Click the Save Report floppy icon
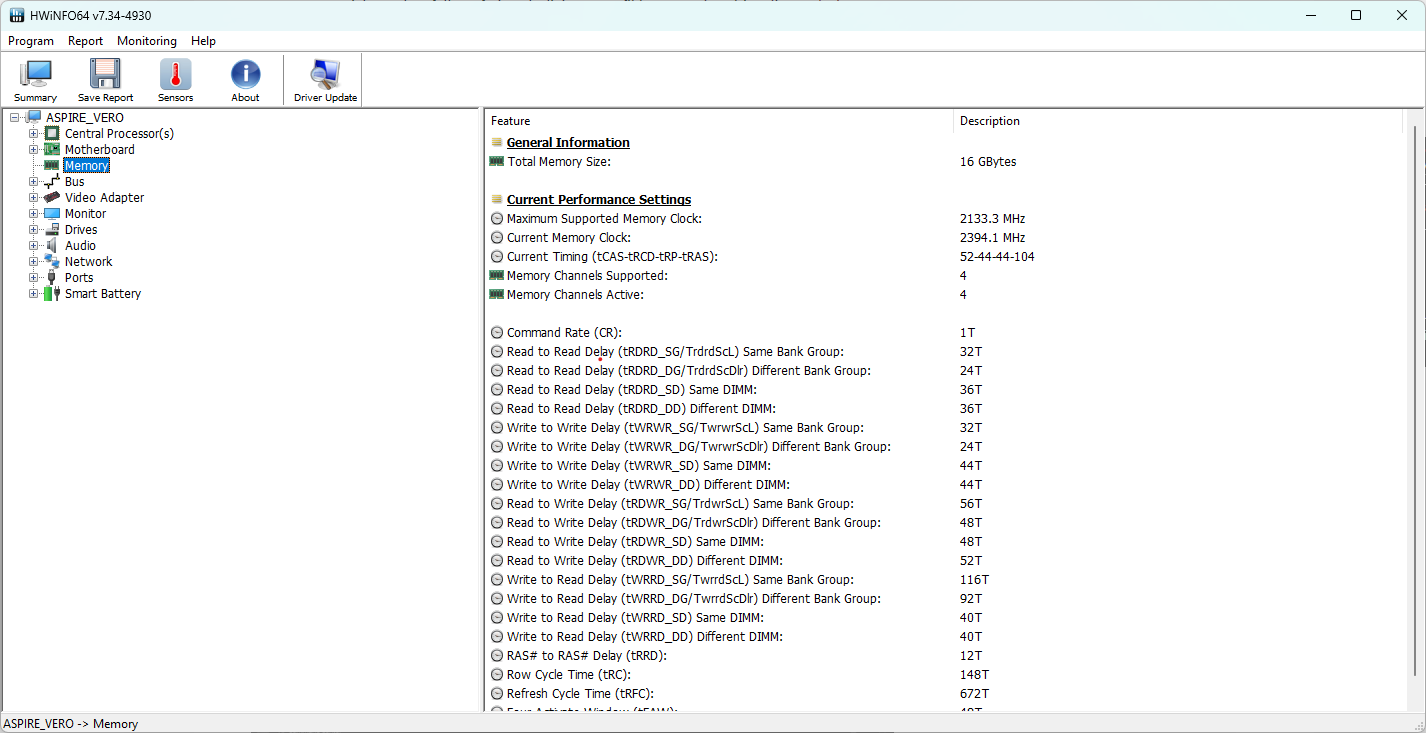Viewport: 1426px width, 733px height. 105,80
